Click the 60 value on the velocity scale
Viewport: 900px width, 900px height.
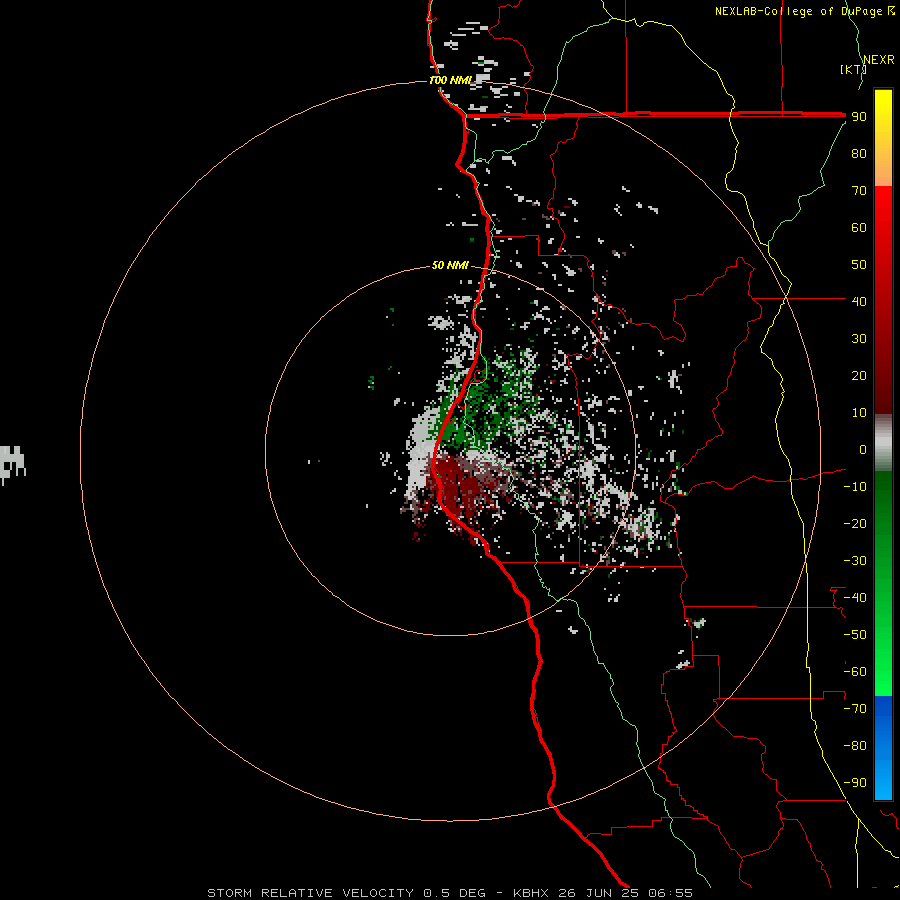859,228
